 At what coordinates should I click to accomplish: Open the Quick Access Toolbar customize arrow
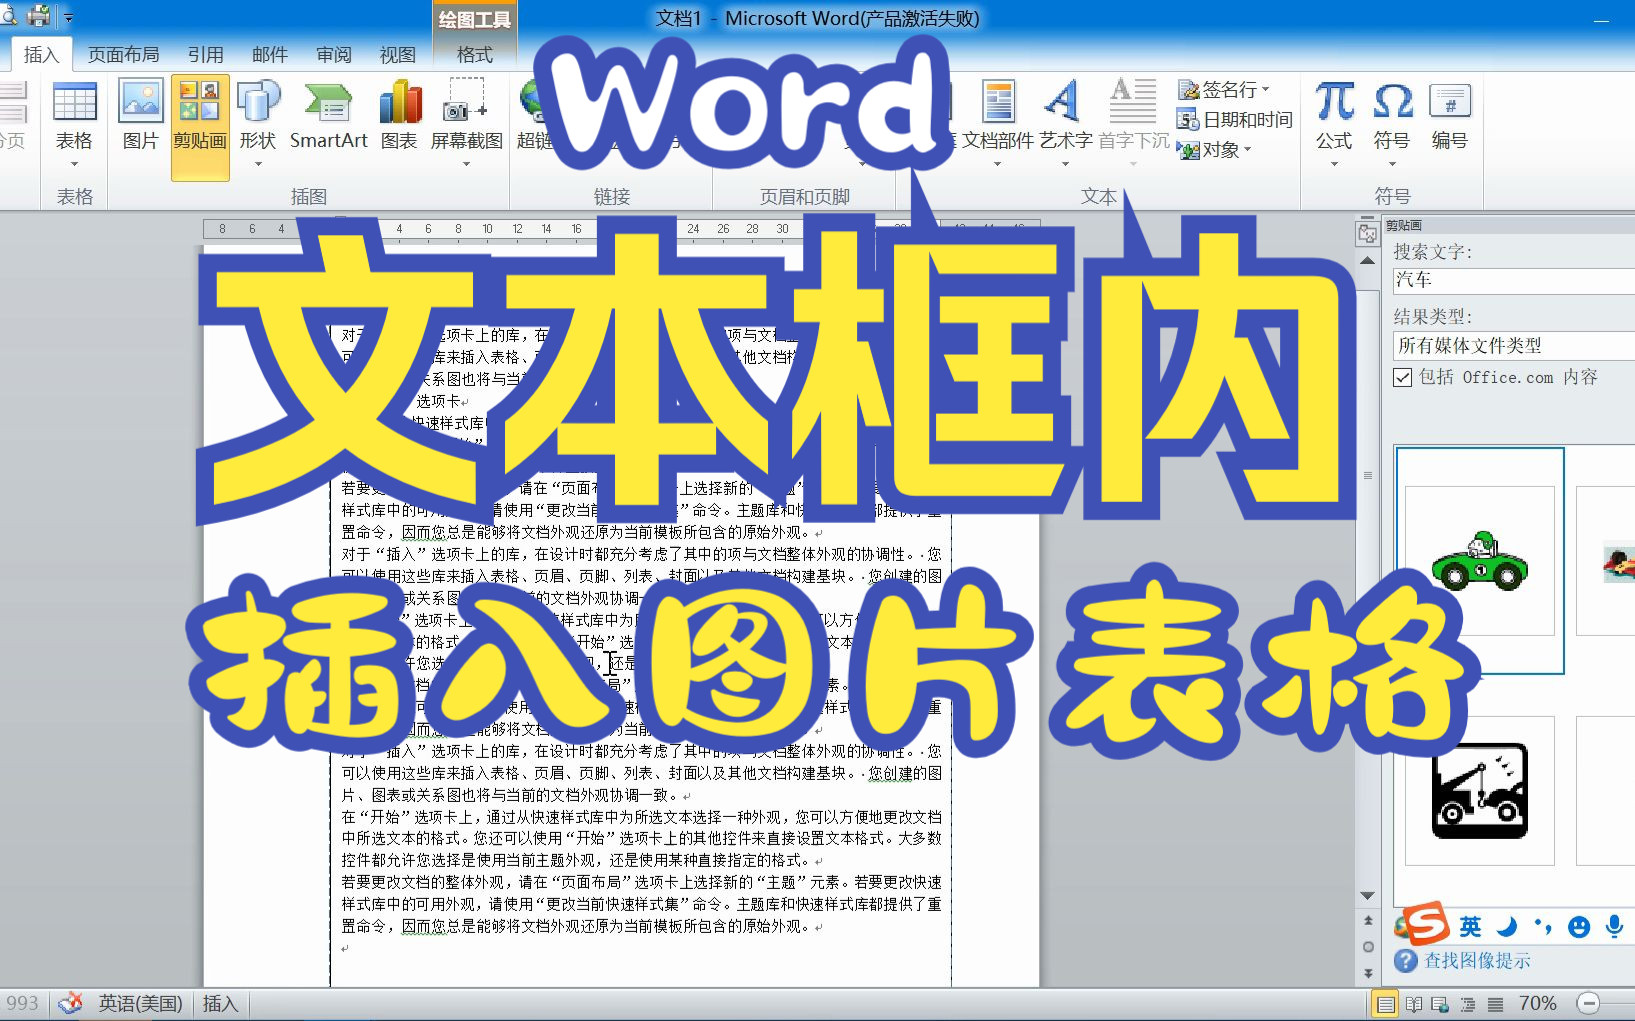click(68, 18)
